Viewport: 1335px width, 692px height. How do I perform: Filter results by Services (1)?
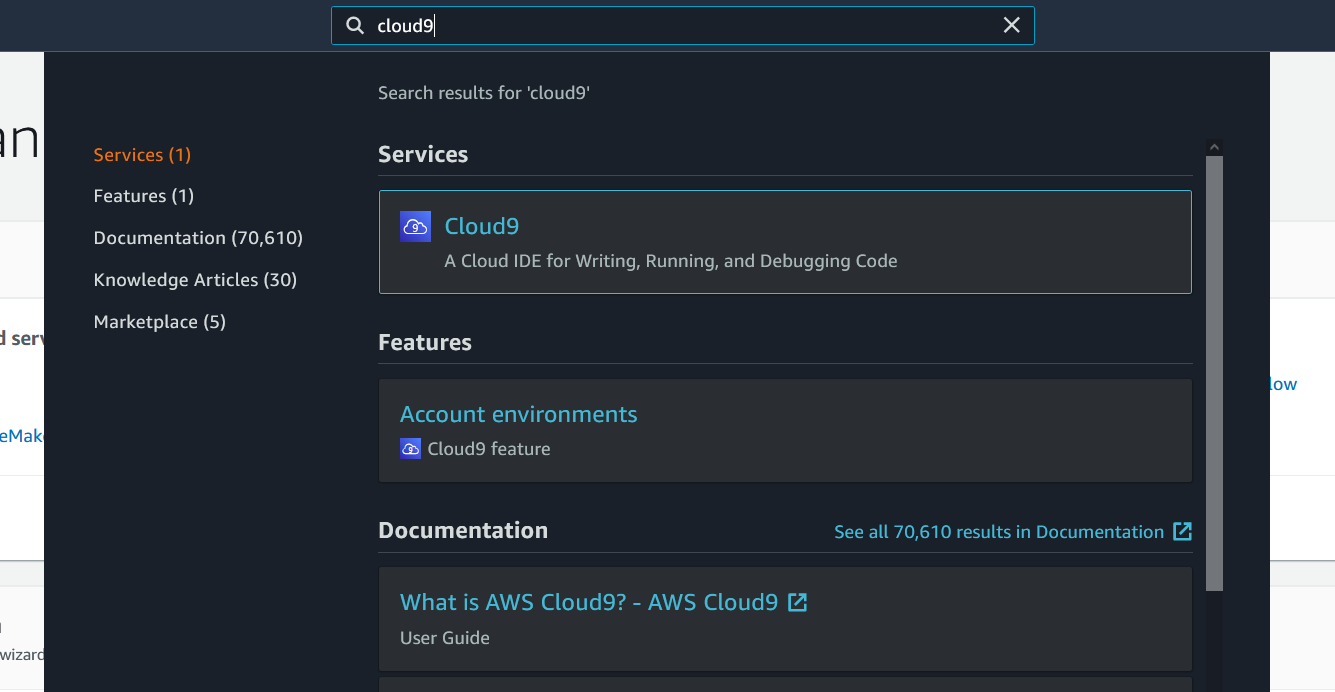pos(142,155)
